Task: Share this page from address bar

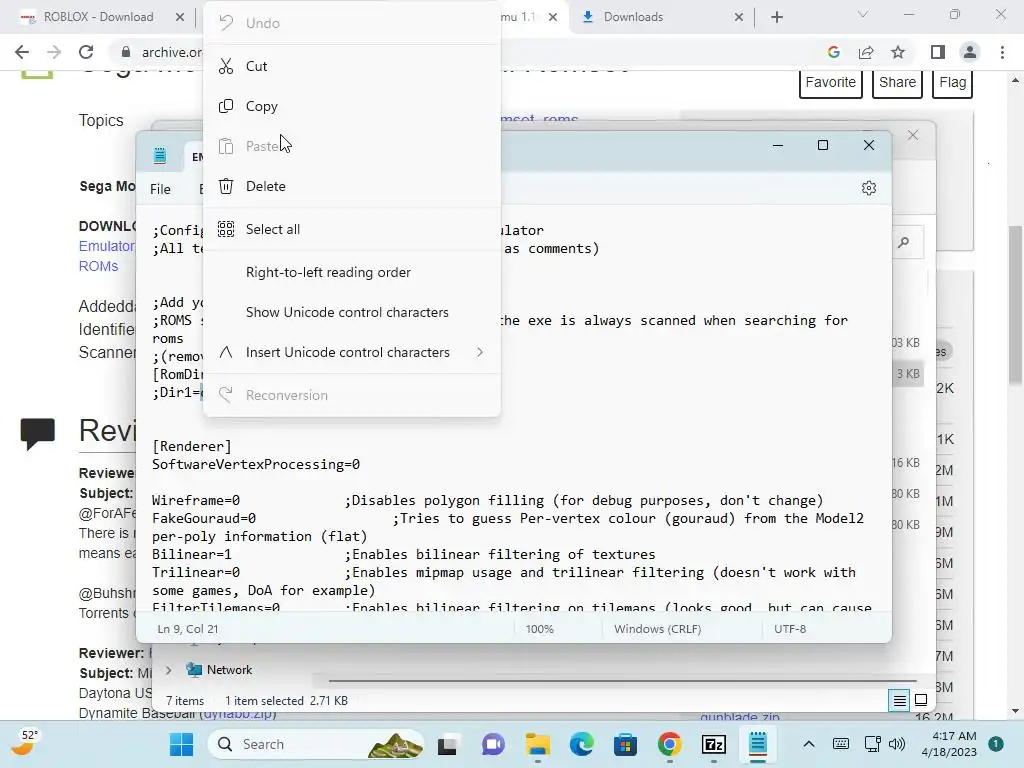Action: tap(866, 52)
